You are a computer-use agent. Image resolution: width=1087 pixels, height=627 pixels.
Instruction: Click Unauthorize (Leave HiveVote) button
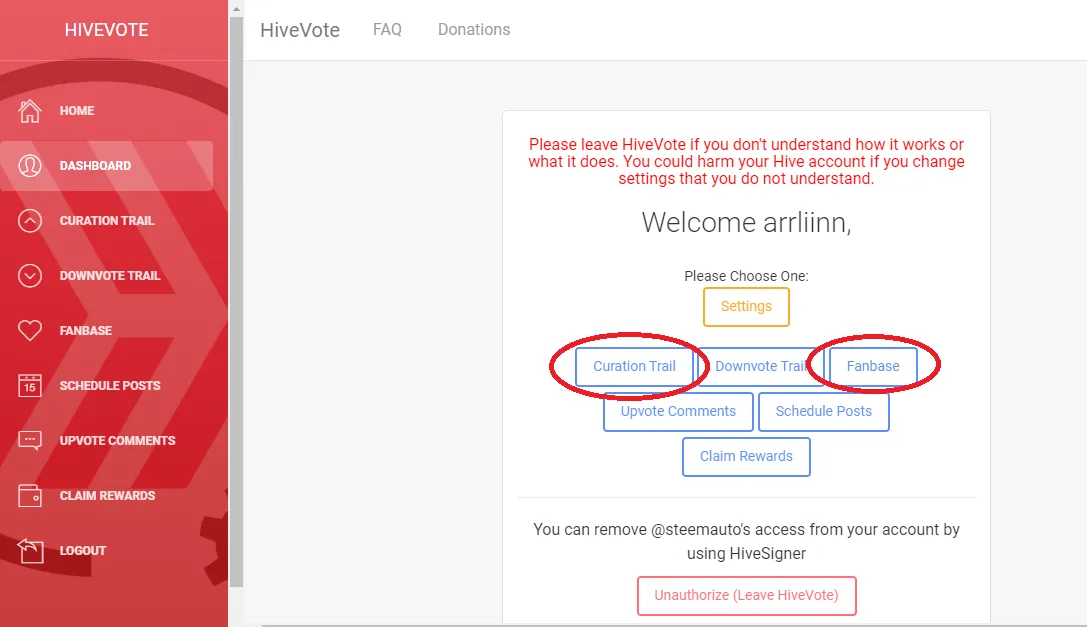(747, 596)
